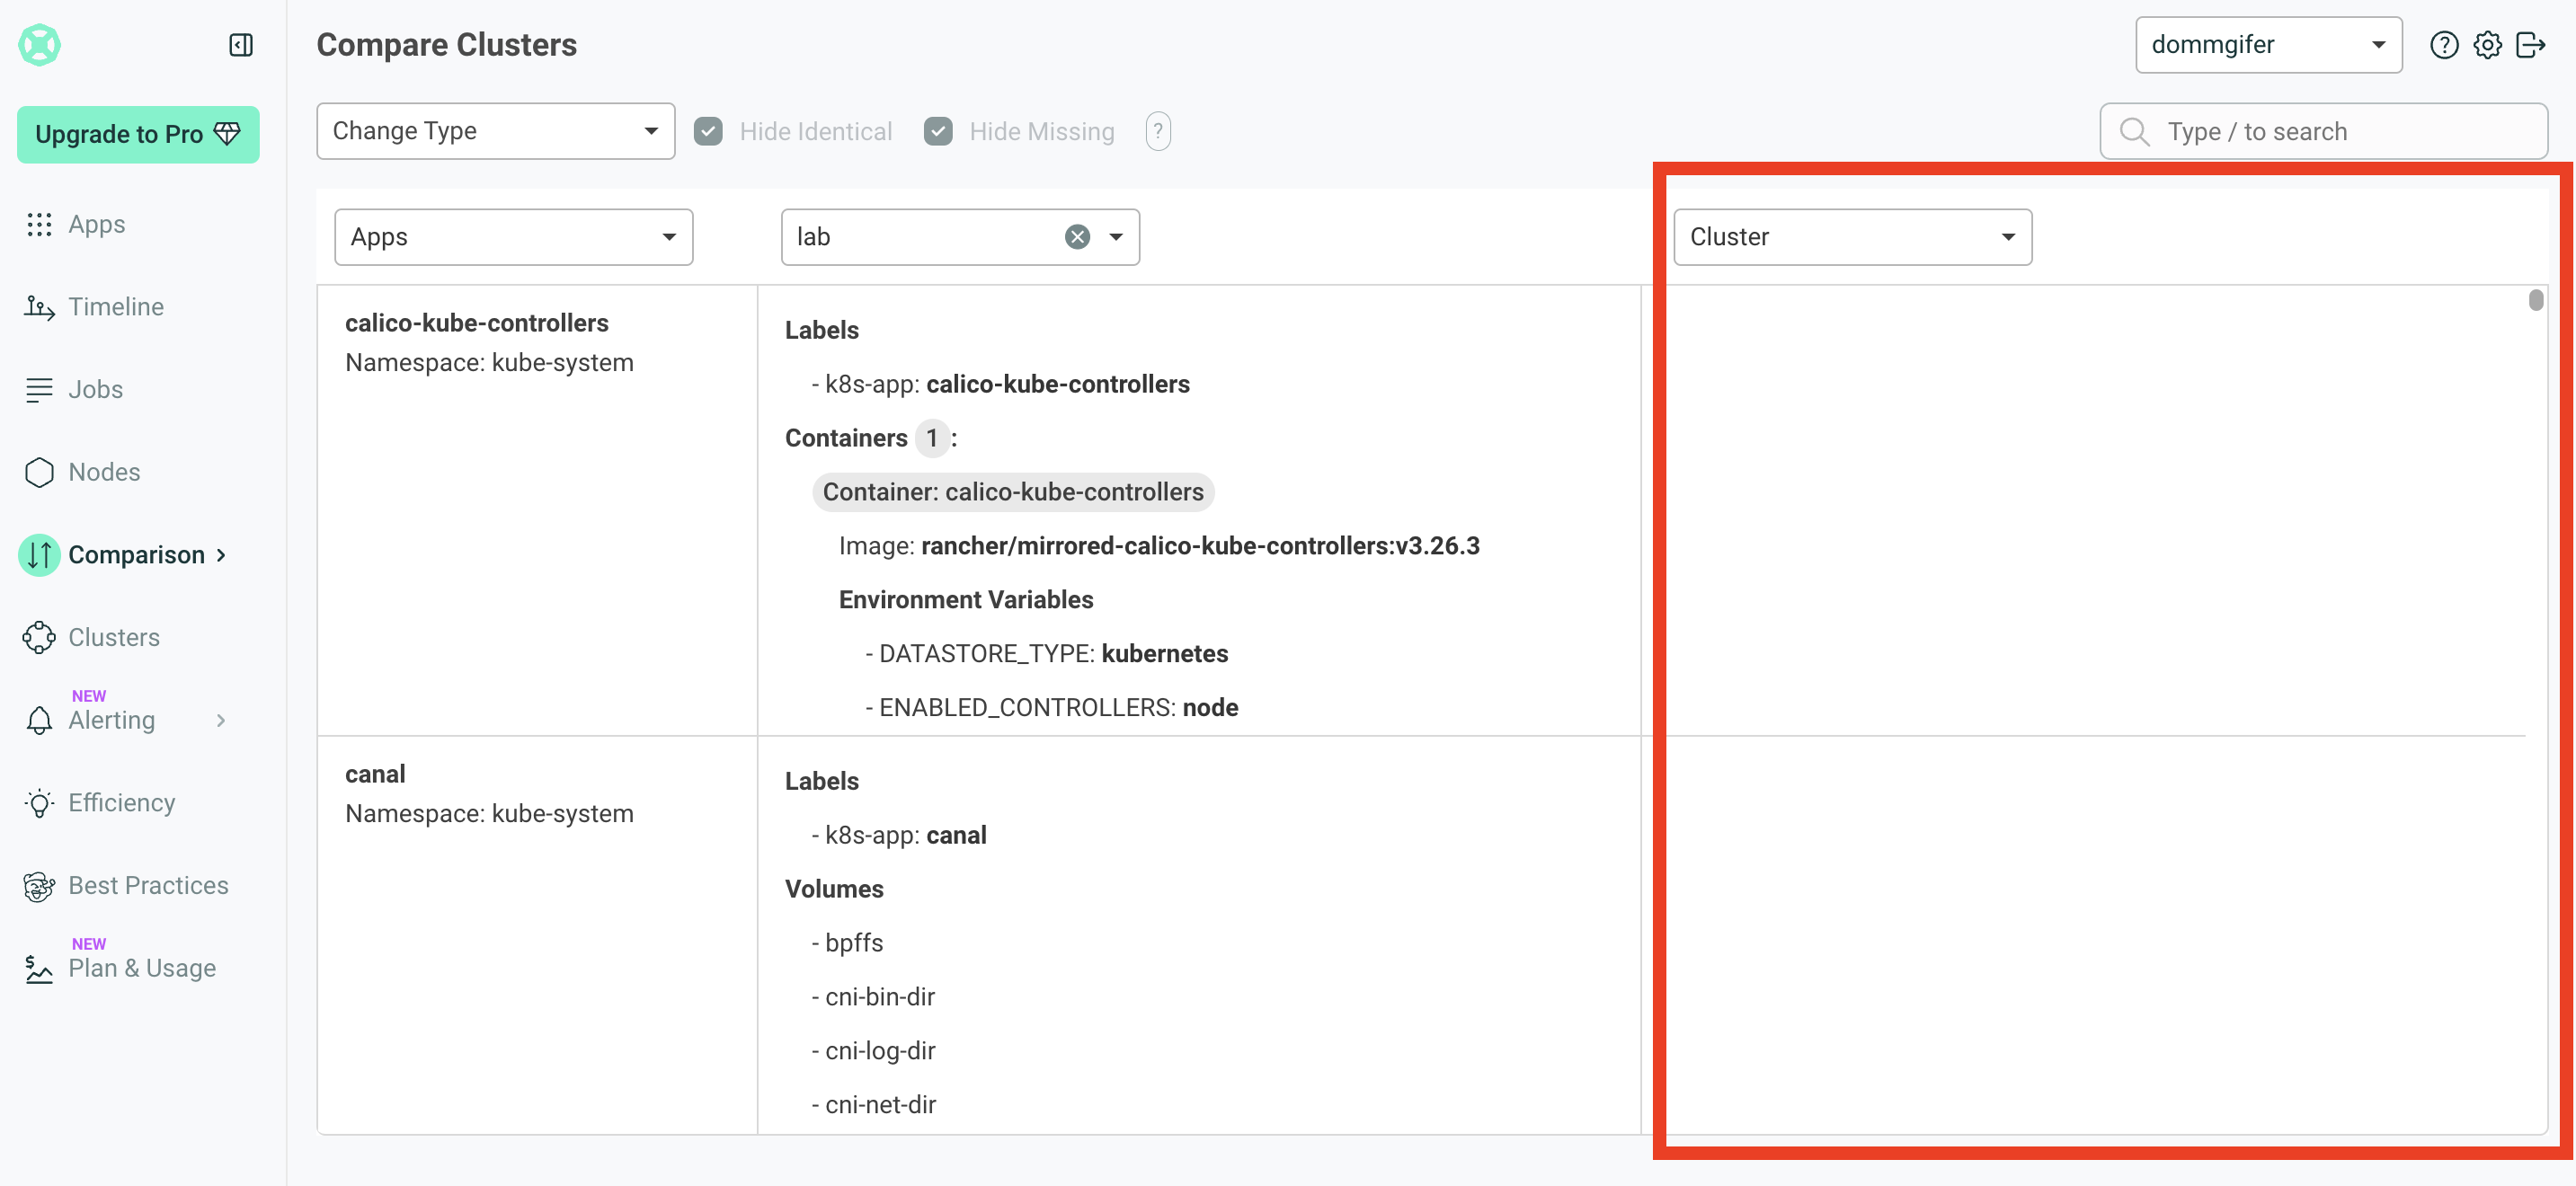
Task: Click the Best Practices icon
Action: pos(39,886)
